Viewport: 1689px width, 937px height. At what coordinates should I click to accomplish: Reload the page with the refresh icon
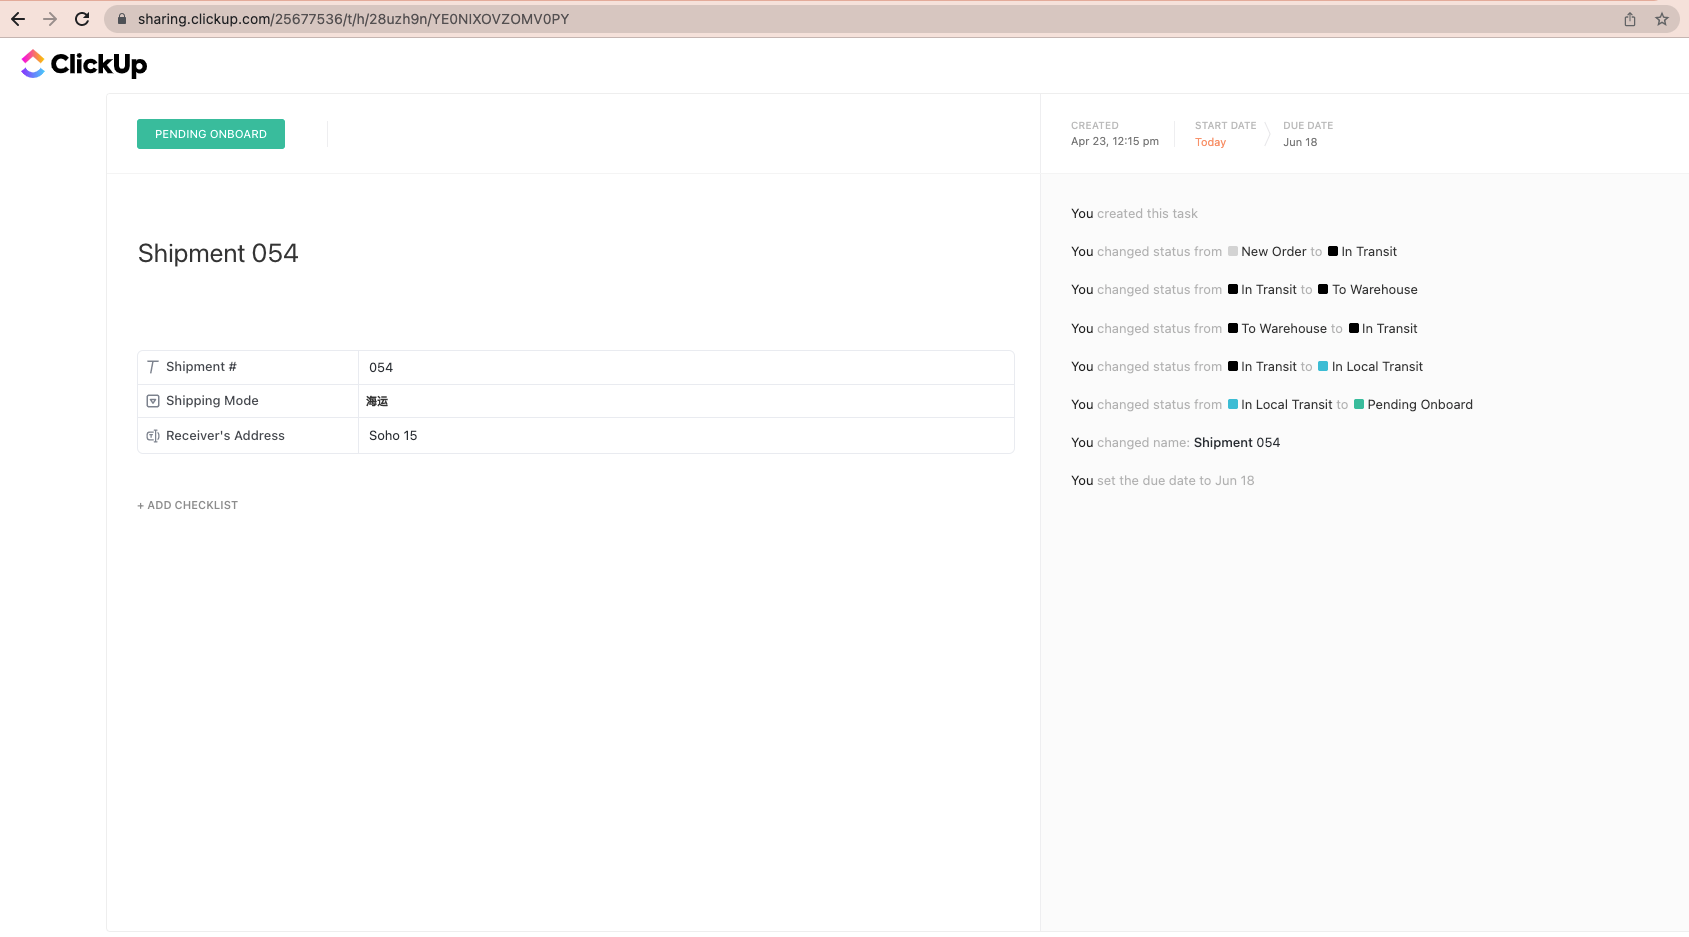[x=82, y=19]
